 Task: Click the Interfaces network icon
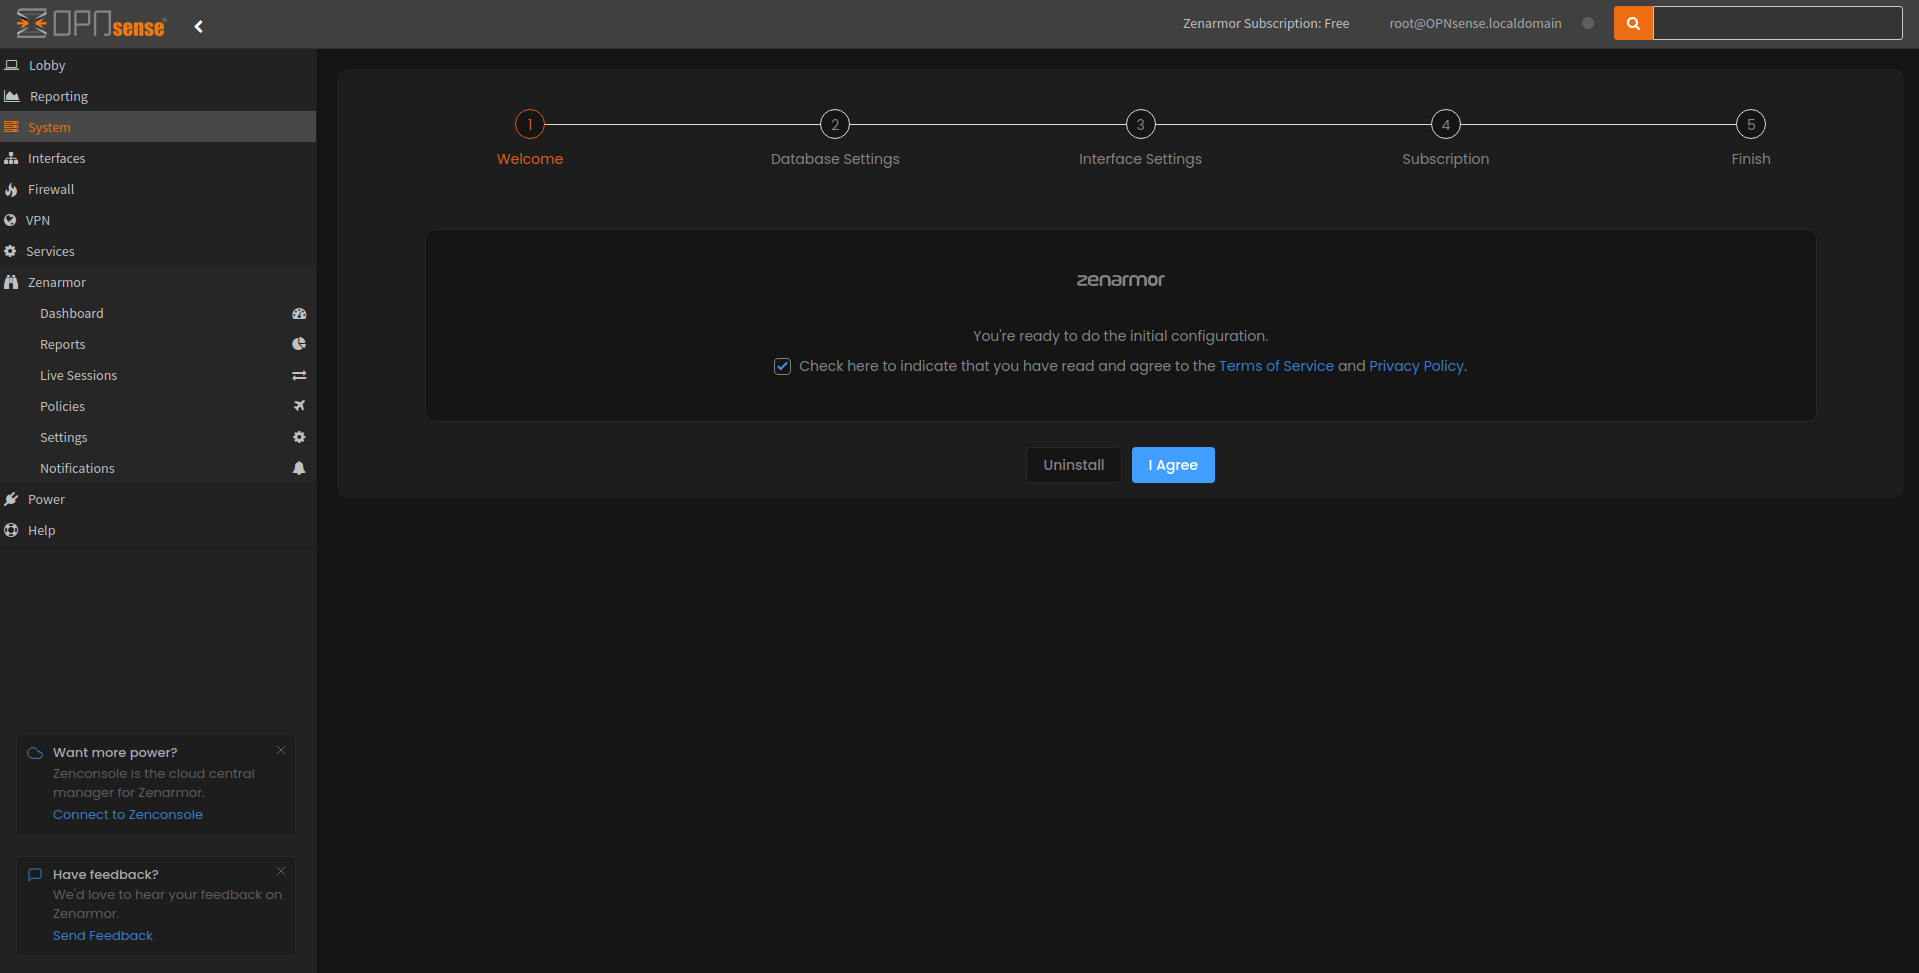(x=11, y=158)
